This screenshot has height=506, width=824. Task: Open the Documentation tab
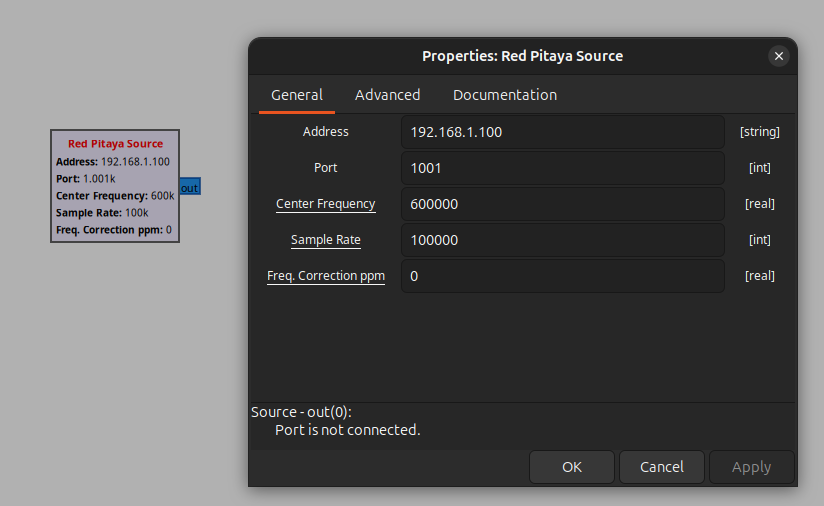[504, 95]
